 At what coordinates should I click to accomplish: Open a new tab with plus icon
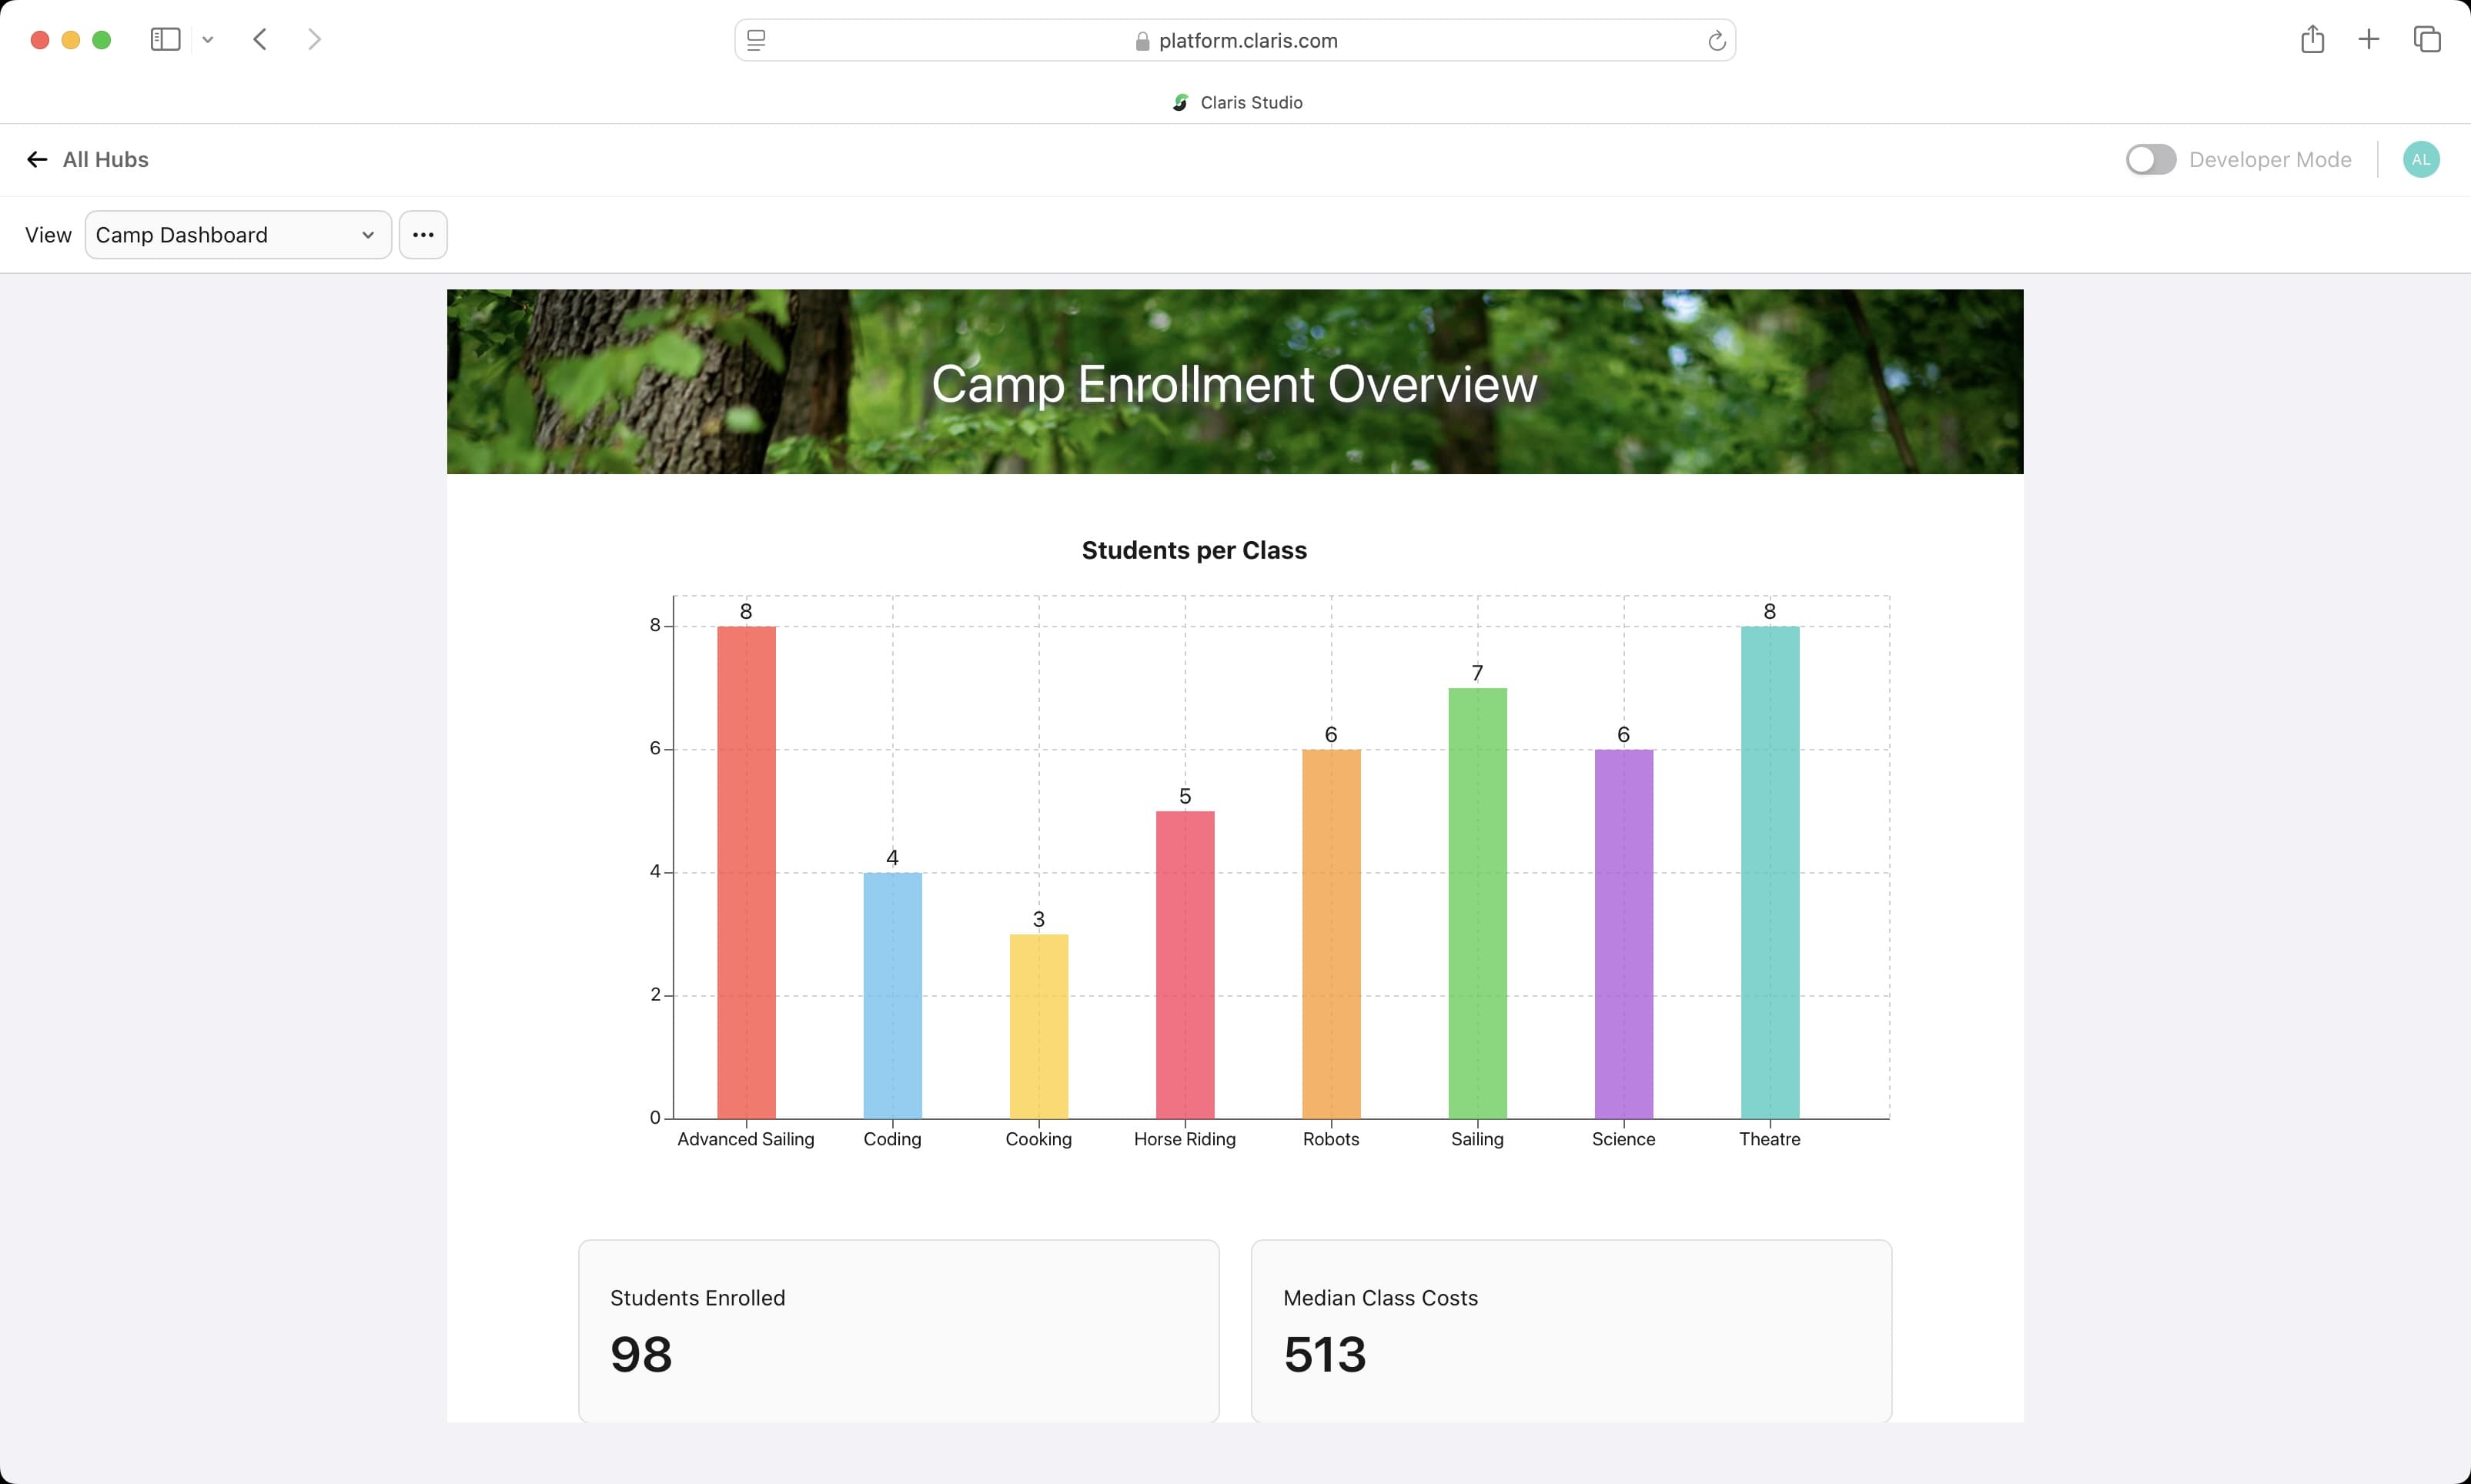point(2368,40)
